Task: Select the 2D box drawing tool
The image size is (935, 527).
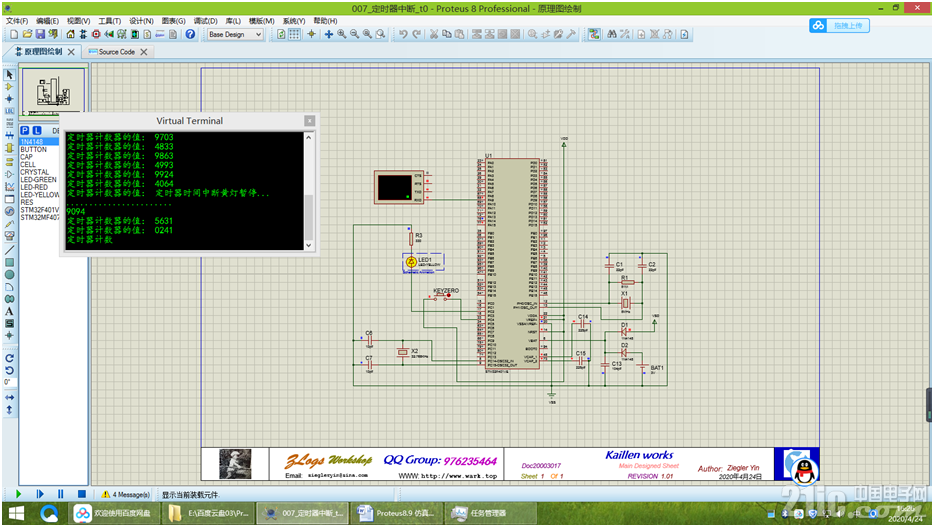Action: 10,262
